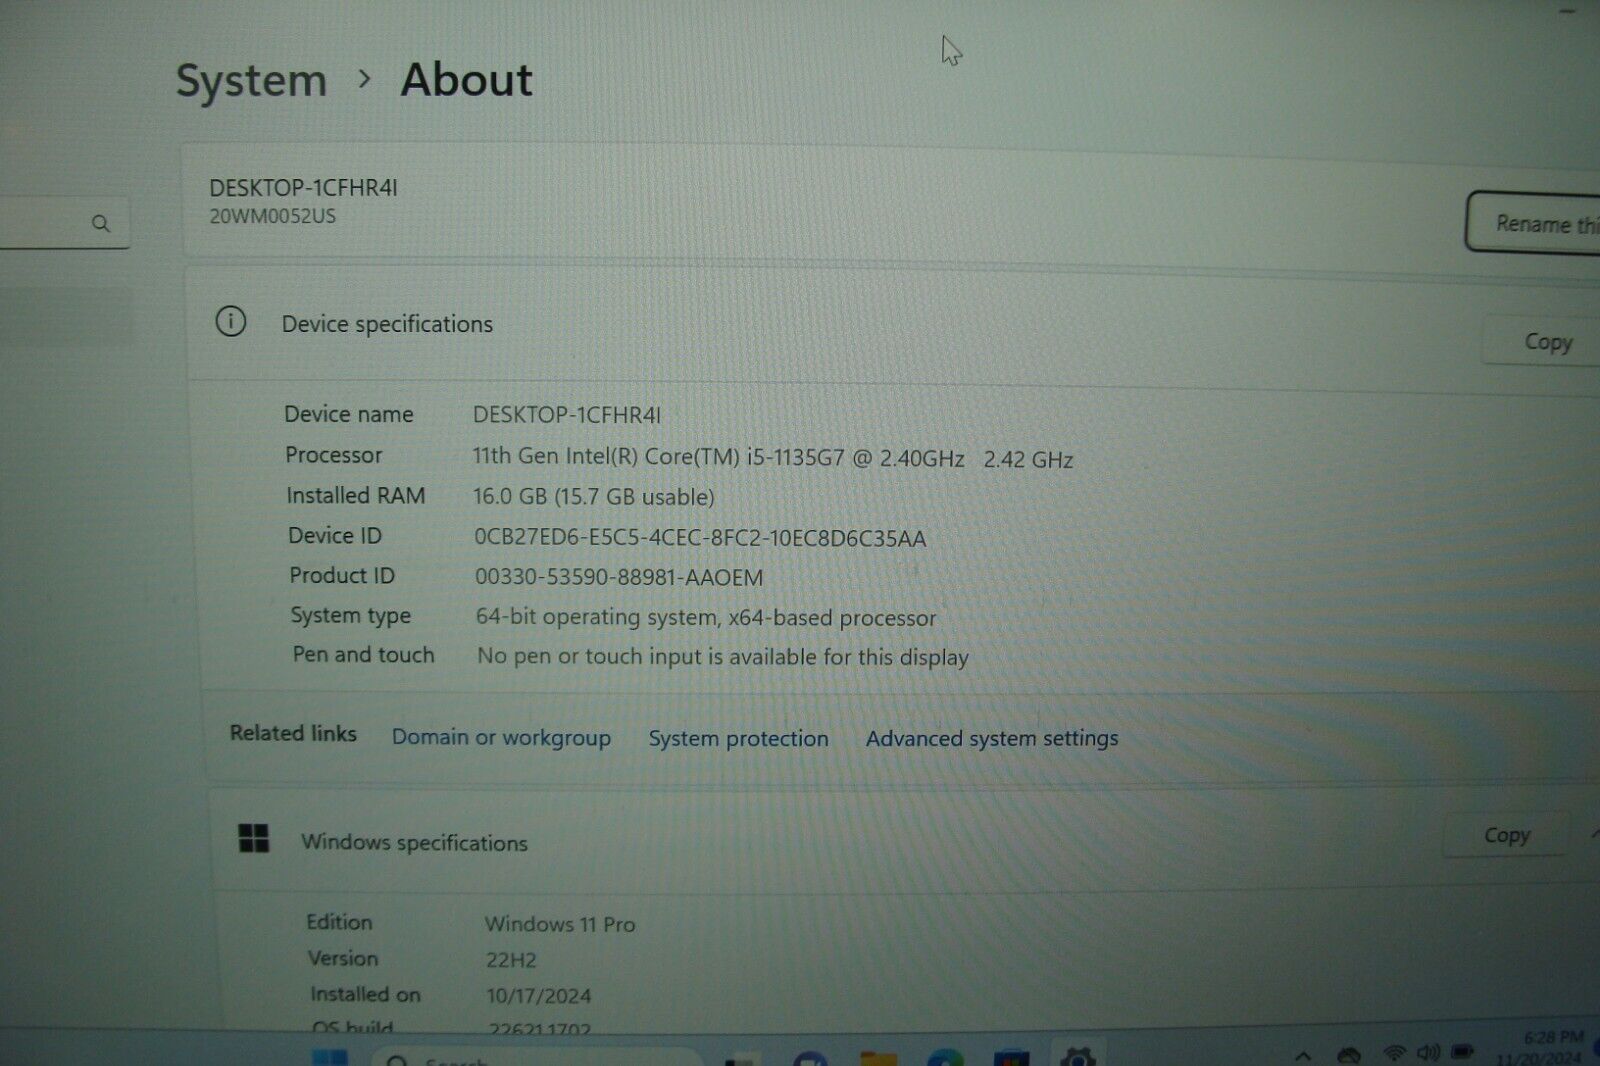Select the Version value 22H2
The image size is (1600, 1066).
click(x=511, y=960)
